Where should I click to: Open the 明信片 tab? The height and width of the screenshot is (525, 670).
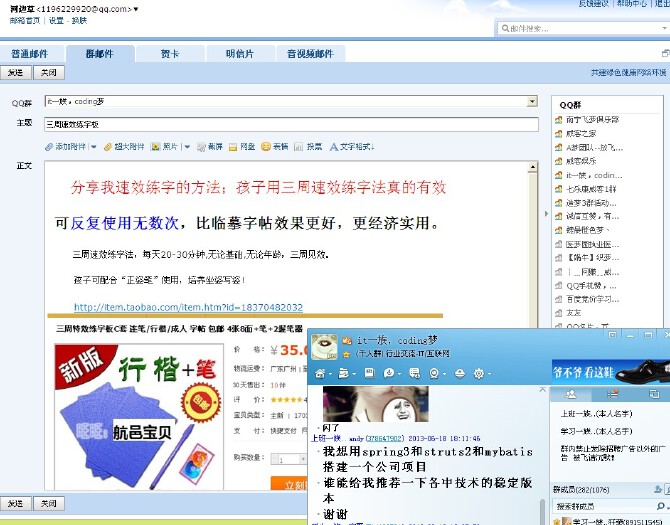tap(240, 54)
